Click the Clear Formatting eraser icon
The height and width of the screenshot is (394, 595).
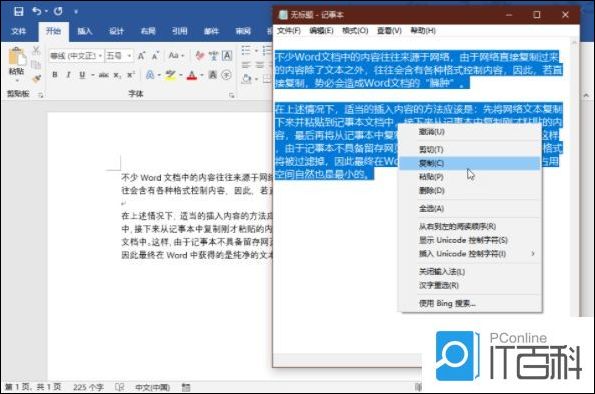point(200,56)
